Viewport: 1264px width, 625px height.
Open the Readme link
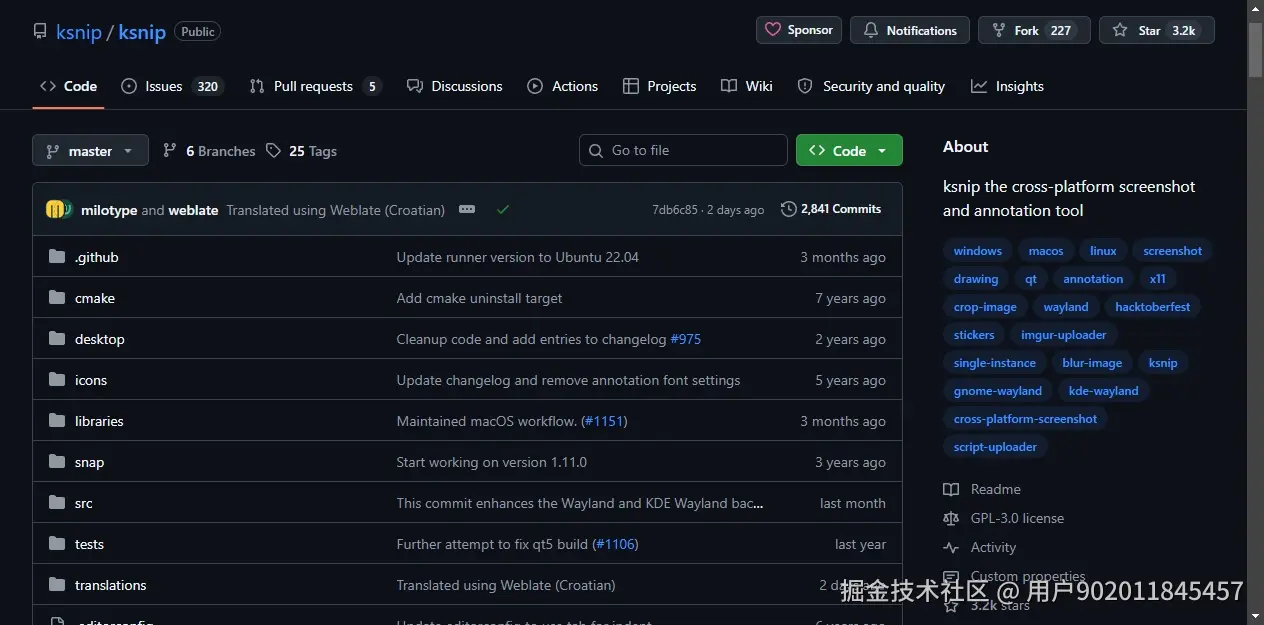(982, 489)
